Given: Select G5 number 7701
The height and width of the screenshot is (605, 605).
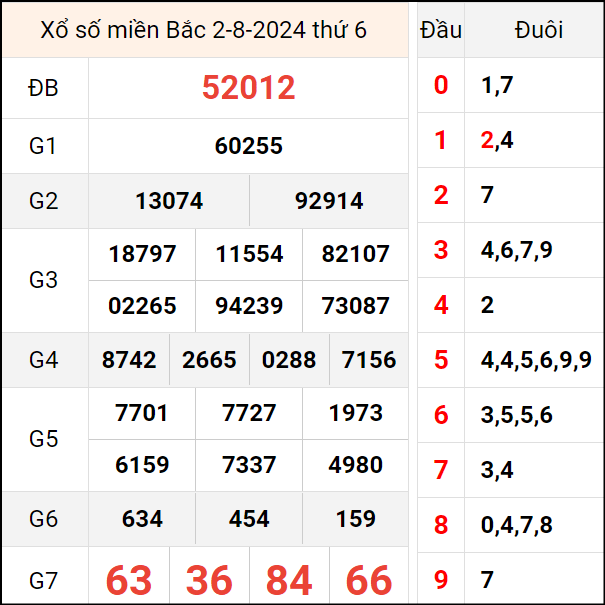Looking at the screenshot, I should (x=142, y=413).
